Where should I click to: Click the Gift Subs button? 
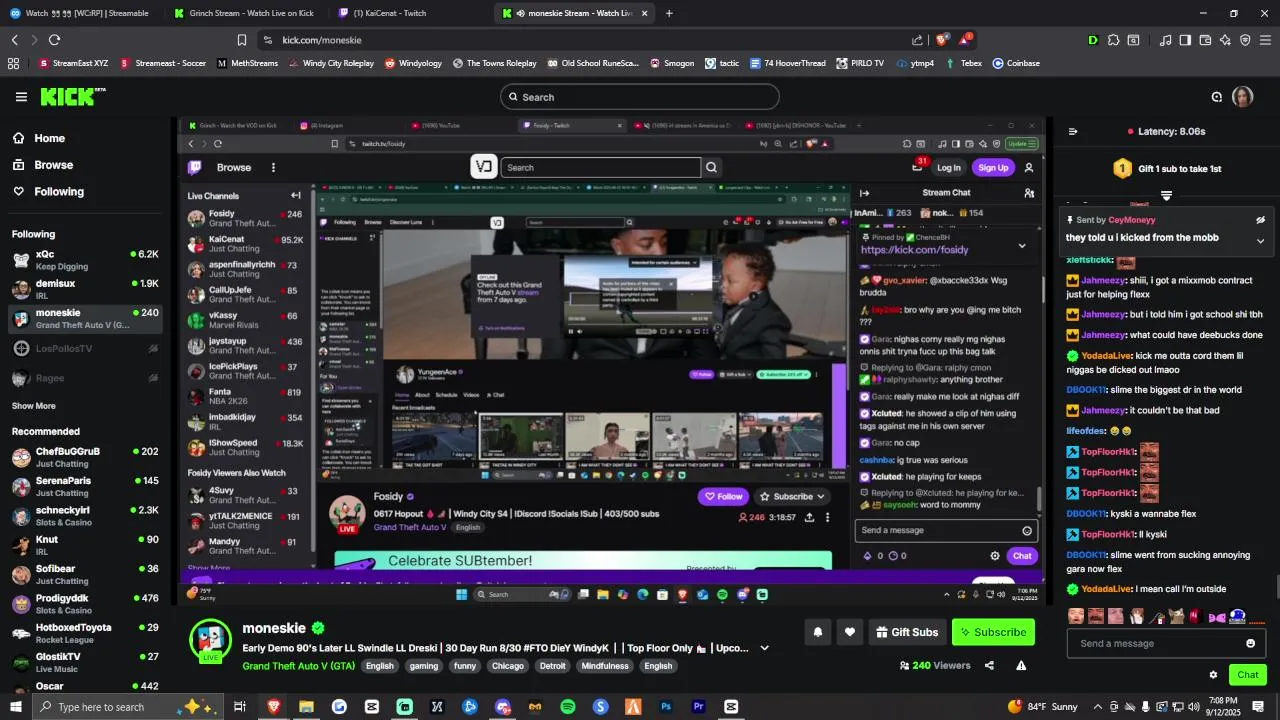pyautogui.click(x=908, y=632)
